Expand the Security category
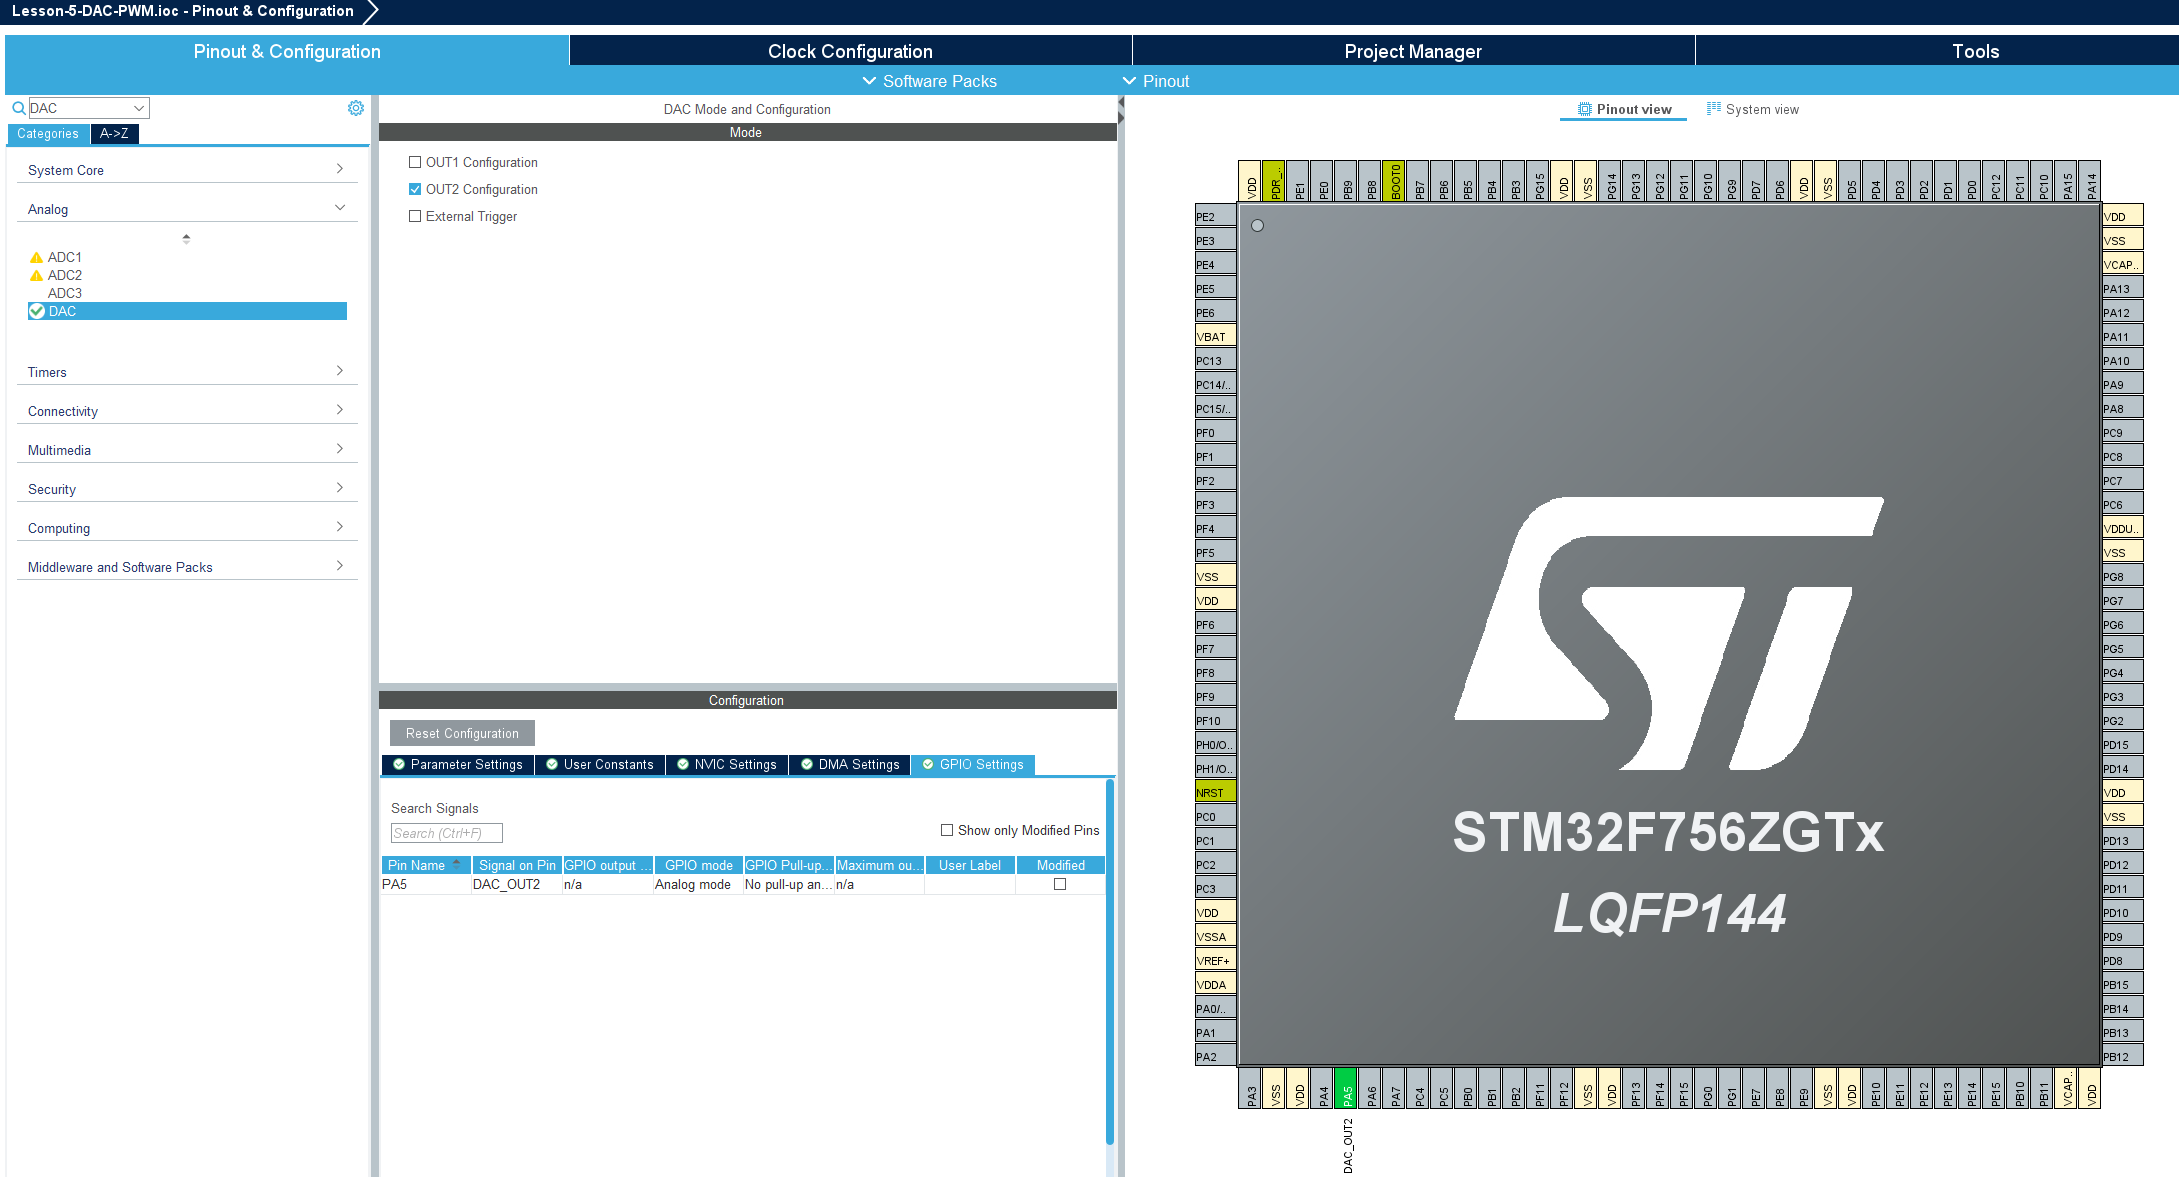The width and height of the screenshot is (2179, 1177). point(187,489)
